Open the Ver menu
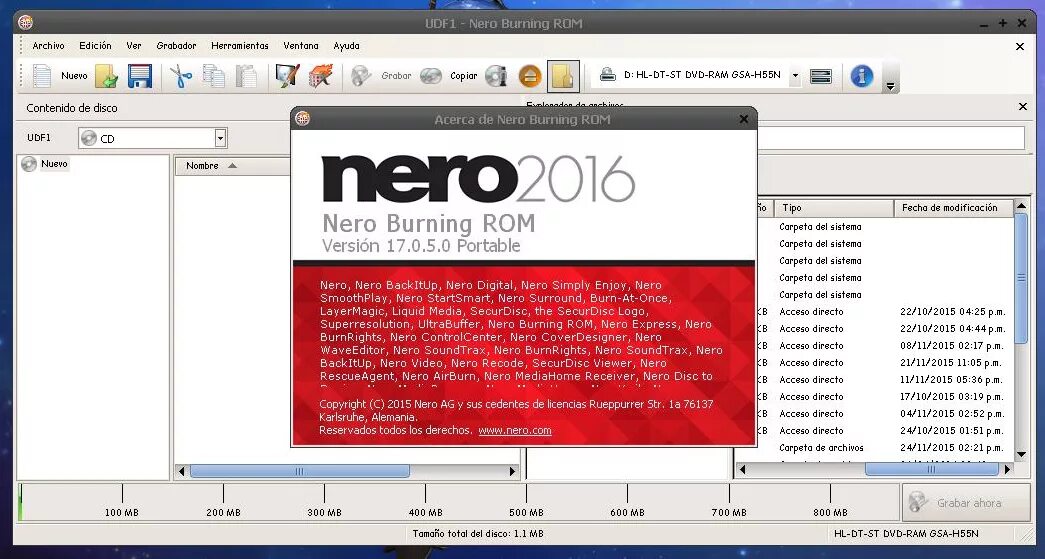This screenshot has height=559, width=1045. (x=134, y=46)
